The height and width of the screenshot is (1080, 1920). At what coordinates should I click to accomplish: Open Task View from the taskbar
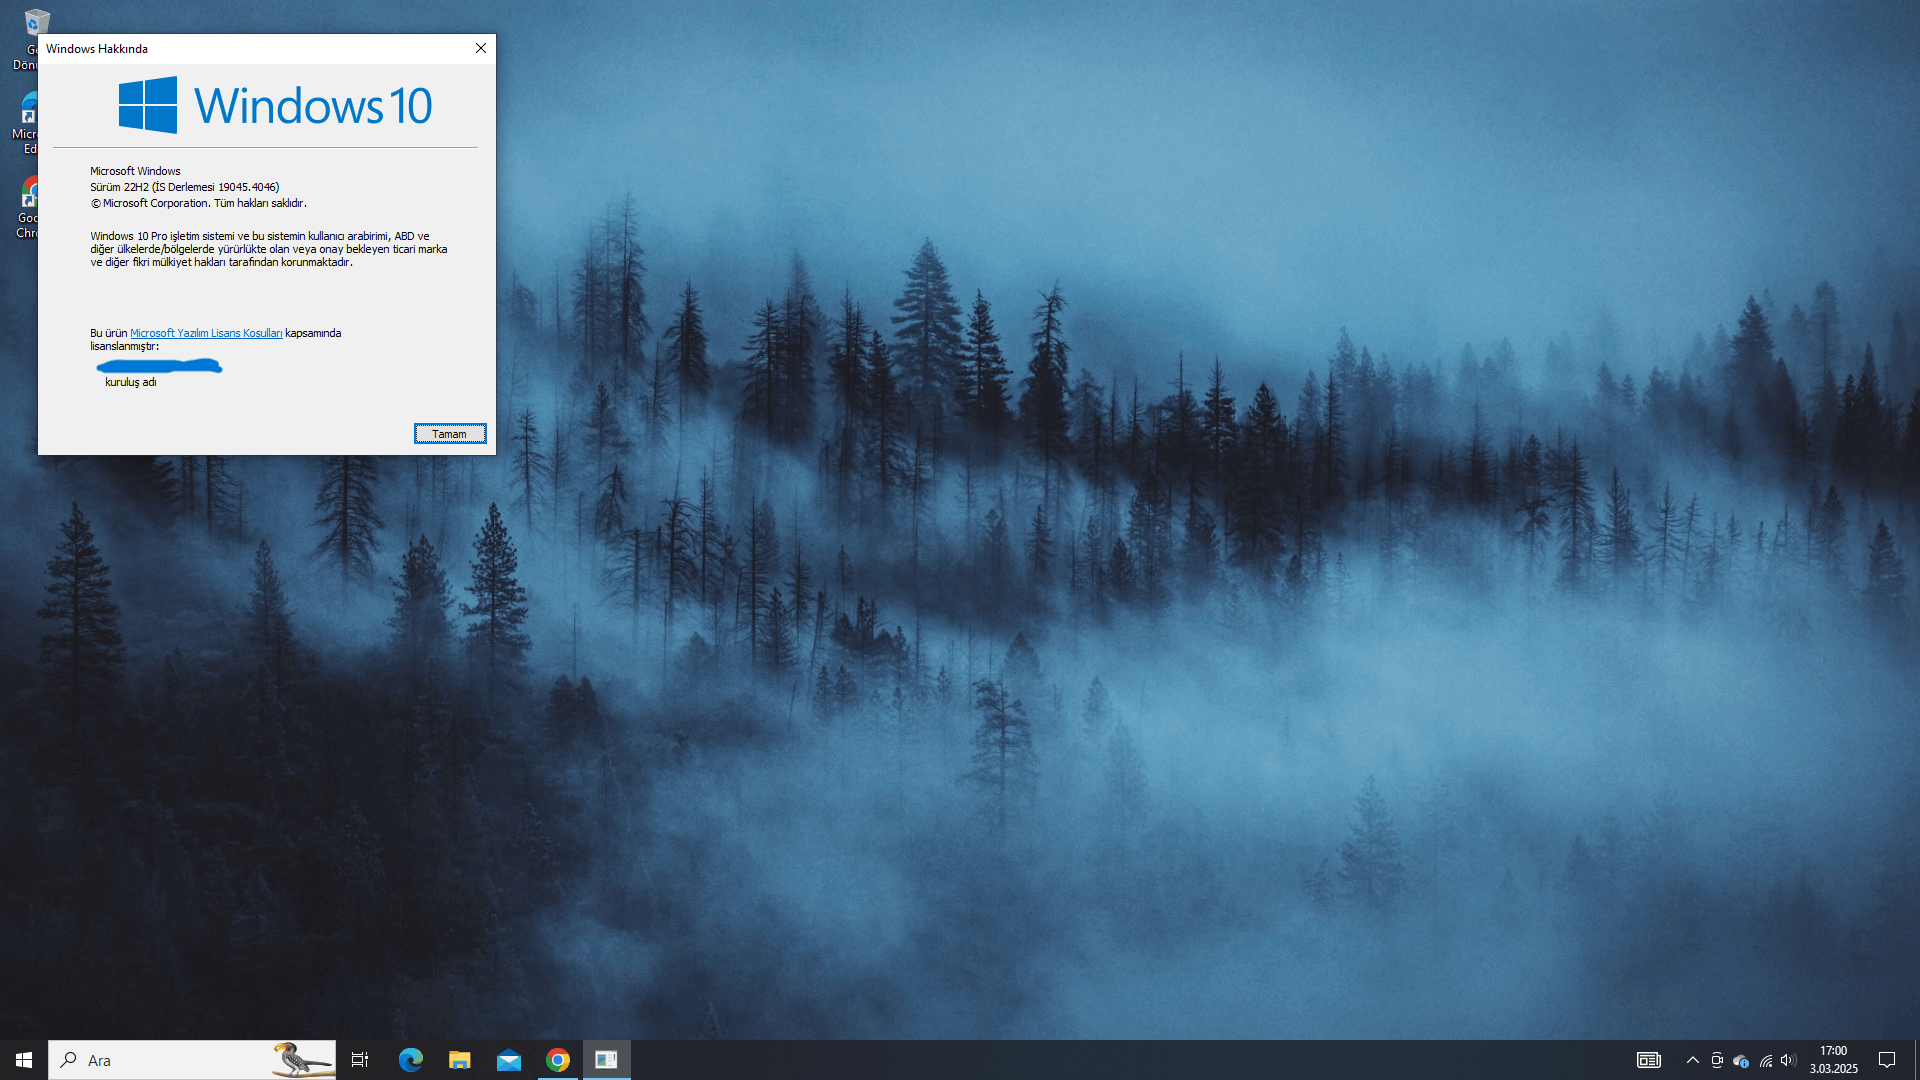click(360, 1060)
